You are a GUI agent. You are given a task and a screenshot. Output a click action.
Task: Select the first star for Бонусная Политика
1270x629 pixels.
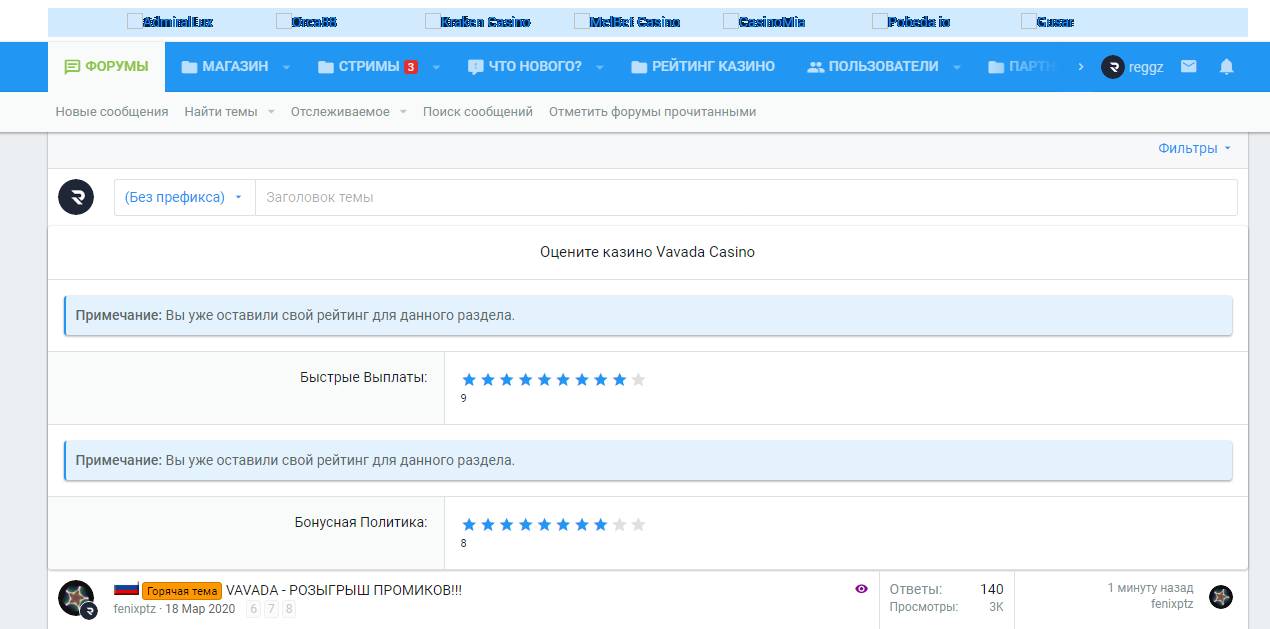tap(469, 524)
